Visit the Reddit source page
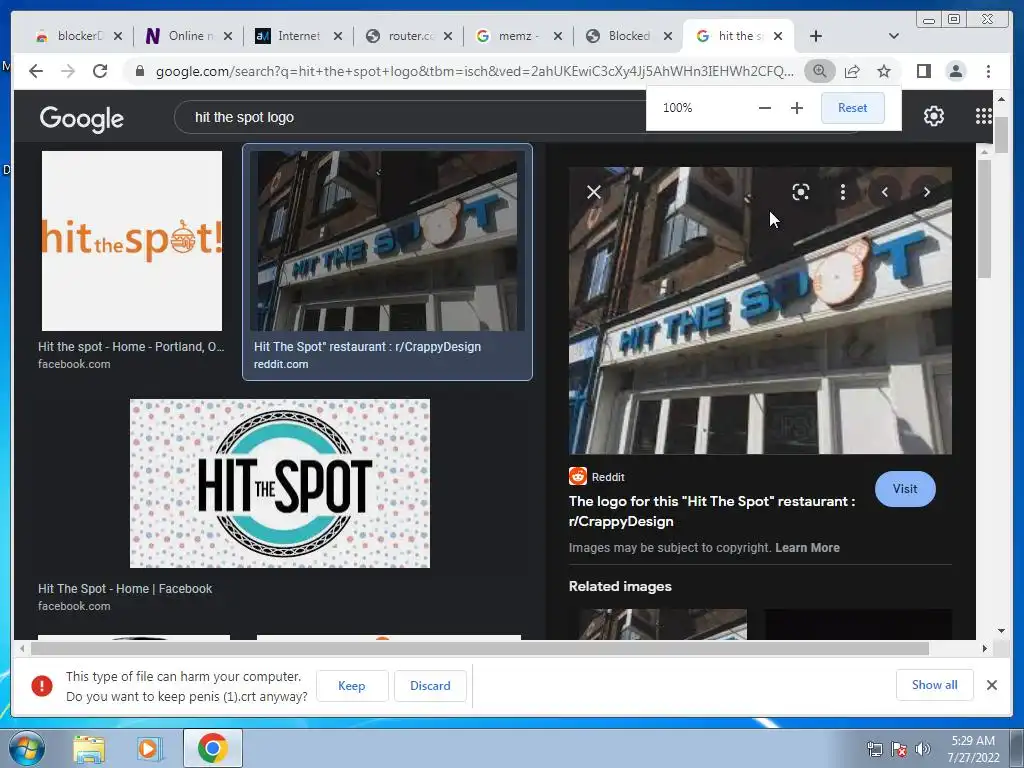Image resolution: width=1024 pixels, height=768 pixels. [x=904, y=489]
